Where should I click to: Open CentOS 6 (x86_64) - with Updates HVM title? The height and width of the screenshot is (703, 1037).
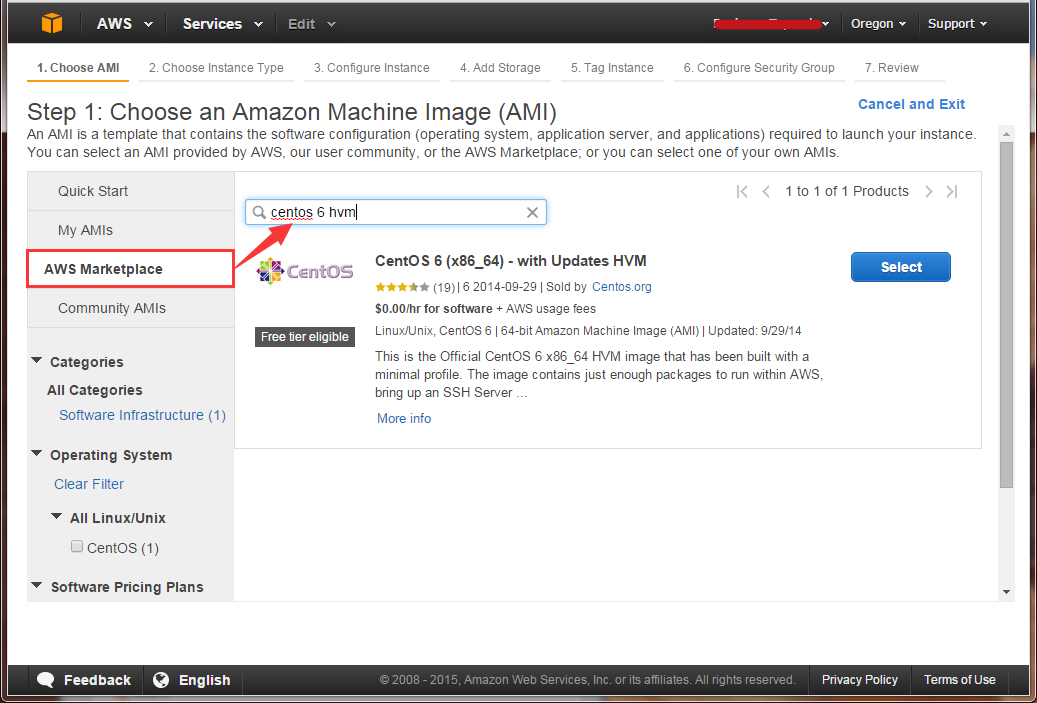(511, 261)
